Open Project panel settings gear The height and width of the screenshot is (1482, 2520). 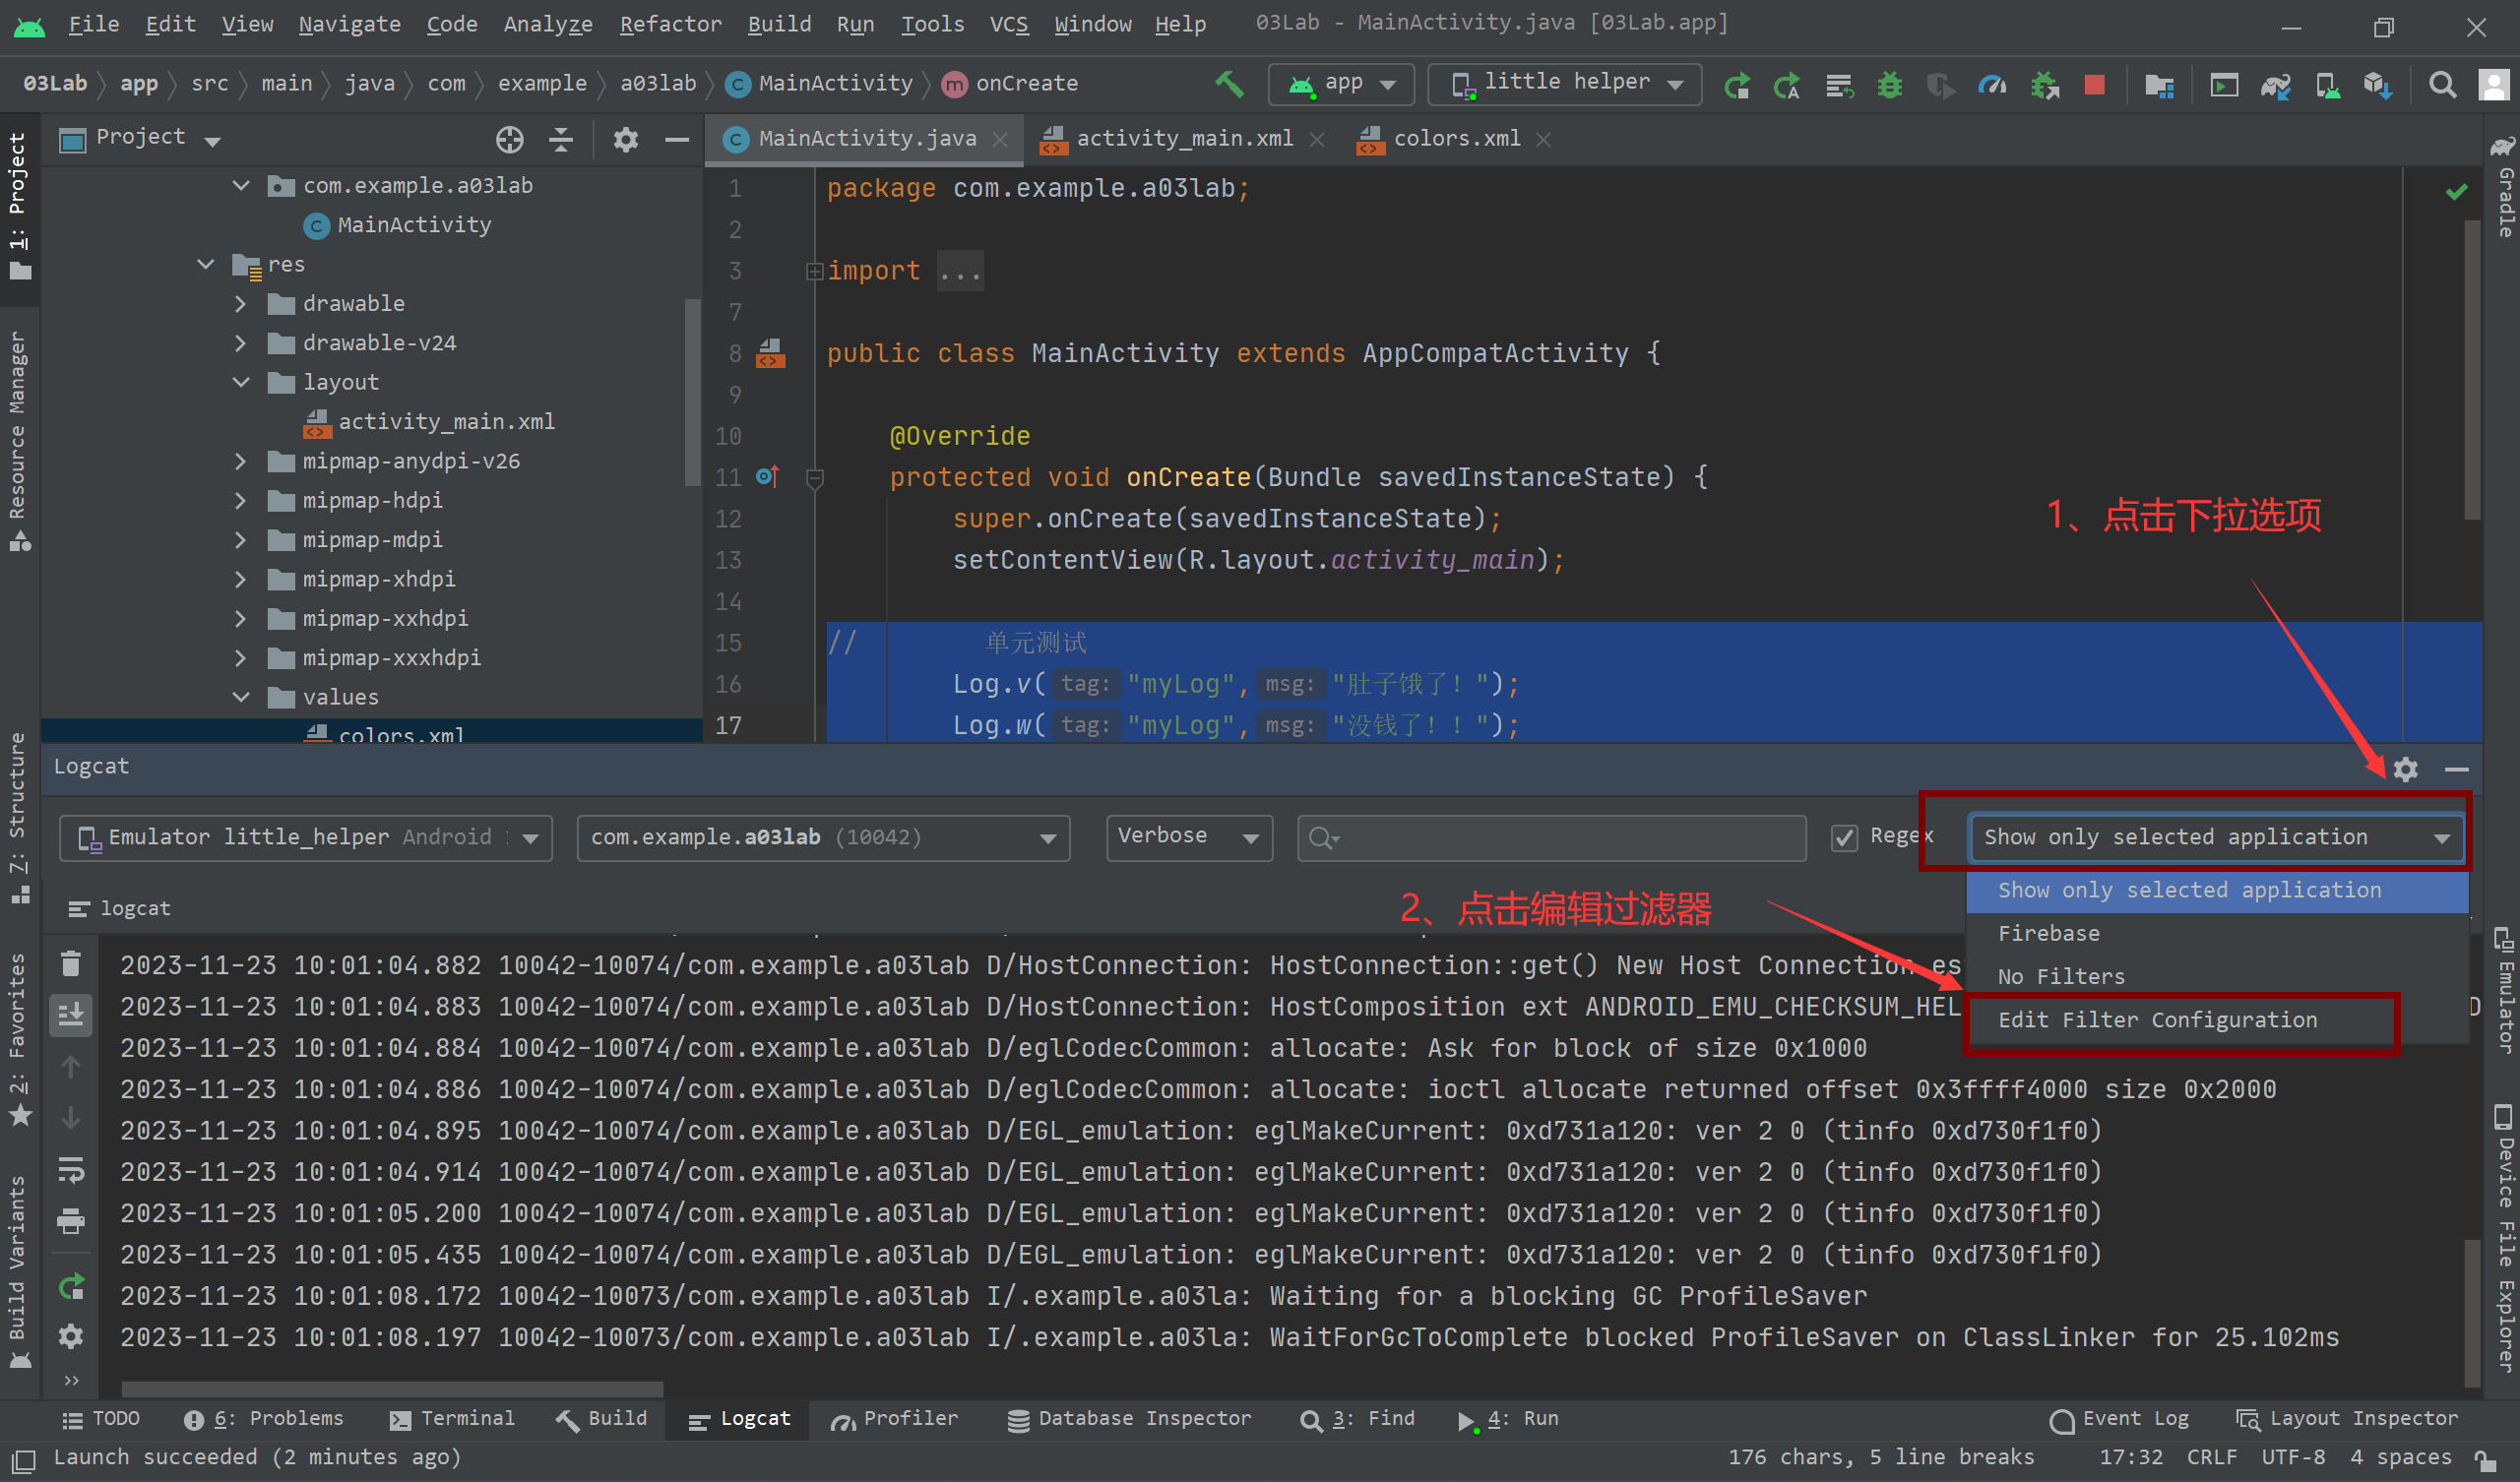pos(626,140)
